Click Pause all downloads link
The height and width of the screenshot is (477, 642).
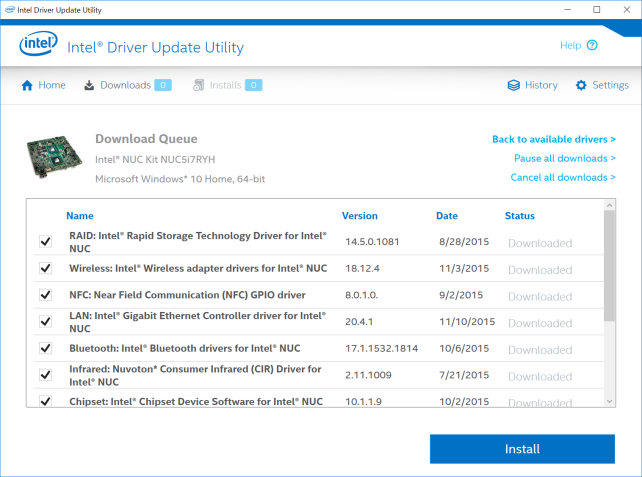(565, 158)
